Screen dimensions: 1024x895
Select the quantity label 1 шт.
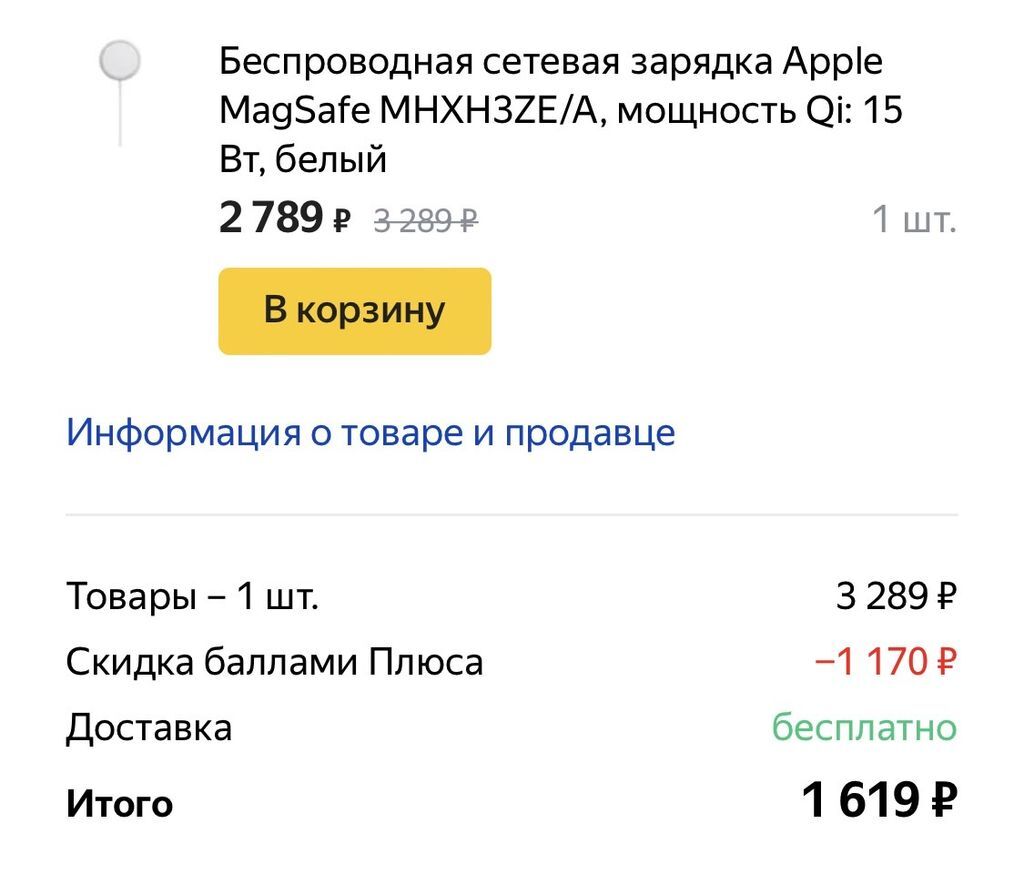[914, 219]
